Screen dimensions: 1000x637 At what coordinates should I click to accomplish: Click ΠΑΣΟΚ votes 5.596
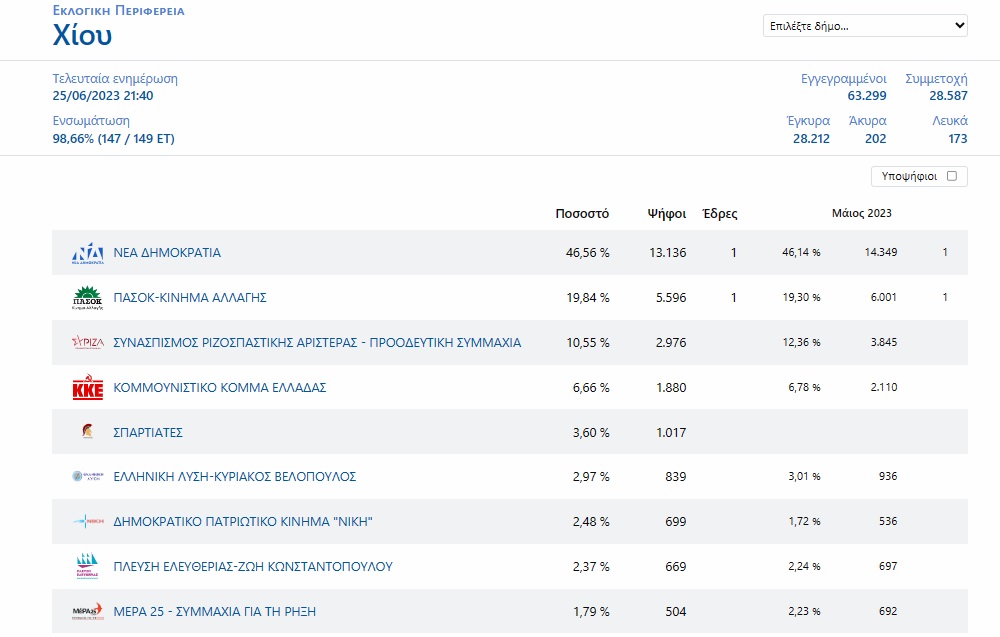click(x=671, y=298)
